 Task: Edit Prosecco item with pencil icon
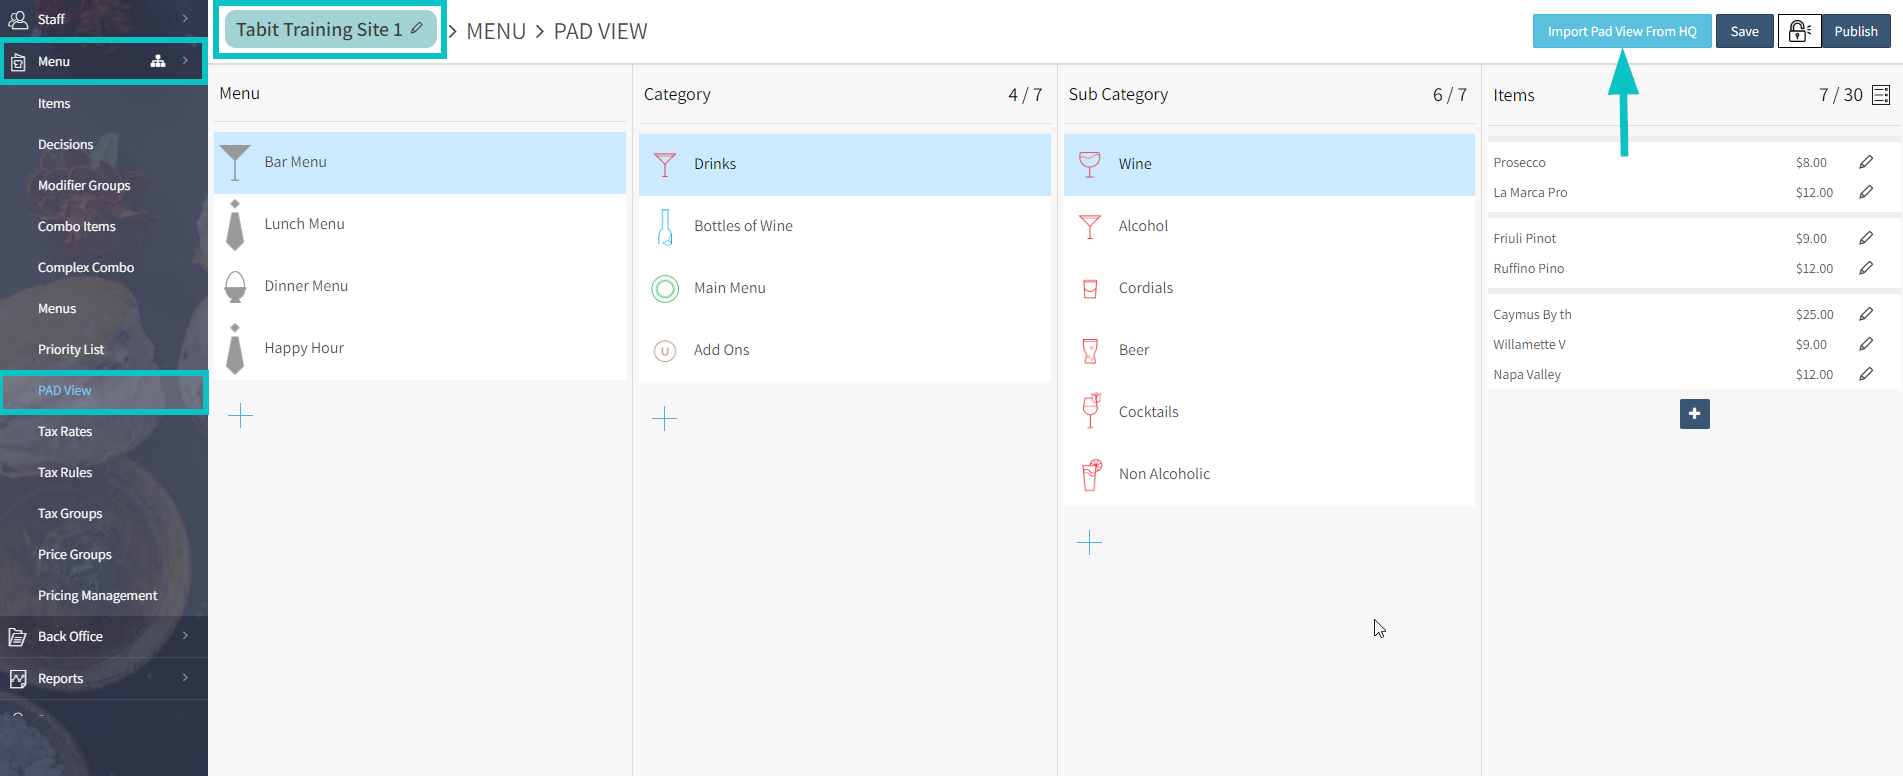pos(1866,162)
